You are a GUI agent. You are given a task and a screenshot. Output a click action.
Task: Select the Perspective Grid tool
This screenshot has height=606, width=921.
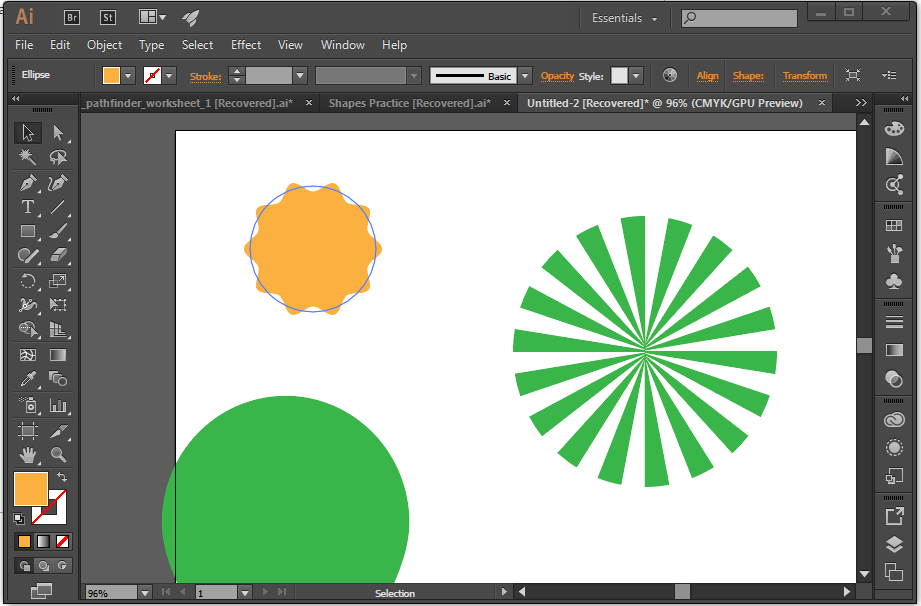[58, 329]
